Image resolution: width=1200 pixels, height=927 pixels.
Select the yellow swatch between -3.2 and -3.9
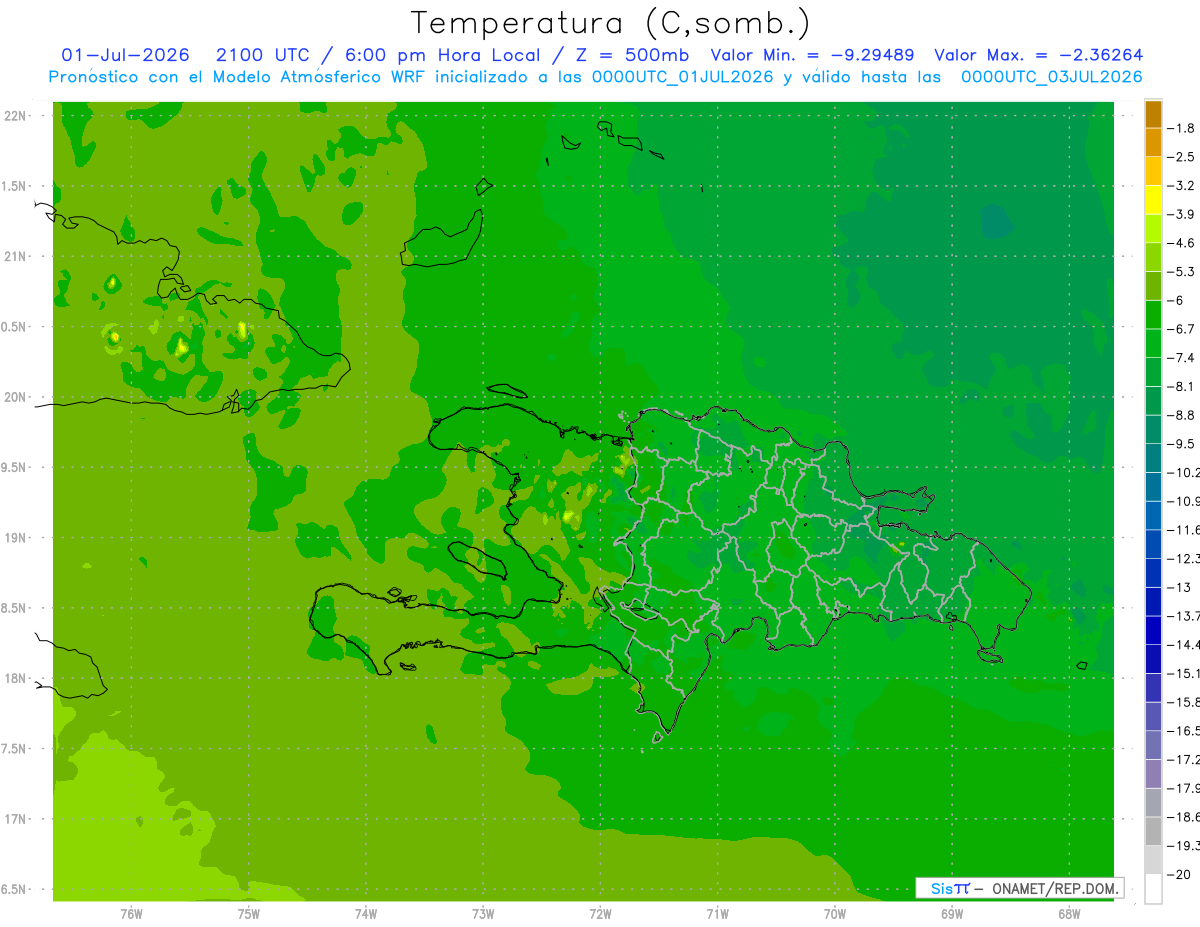(1153, 200)
